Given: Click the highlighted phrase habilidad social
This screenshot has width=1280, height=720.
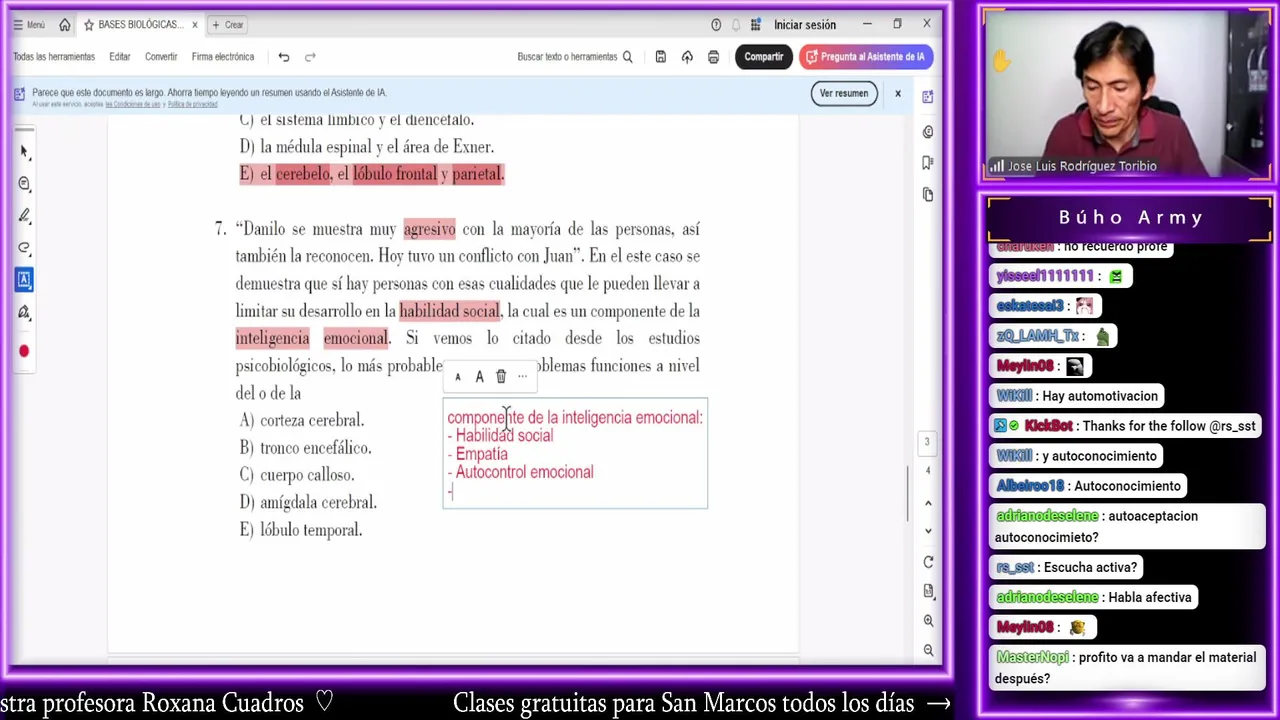Looking at the screenshot, I should pyautogui.click(x=449, y=311).
